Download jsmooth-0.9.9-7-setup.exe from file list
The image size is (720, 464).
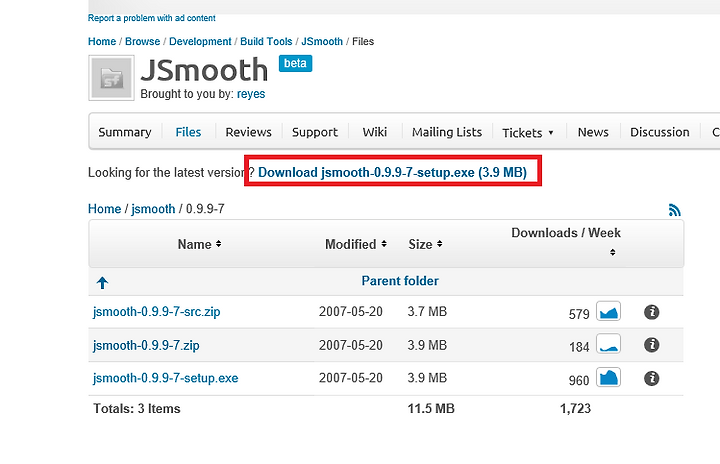(x=166, y=378)
